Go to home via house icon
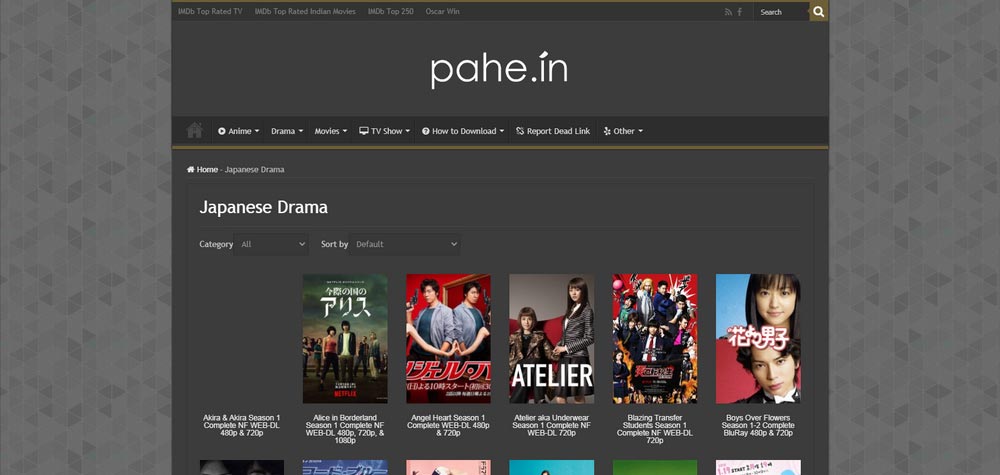The width and height of the screenshot is (1000, 475). click(x=195, y=131)
